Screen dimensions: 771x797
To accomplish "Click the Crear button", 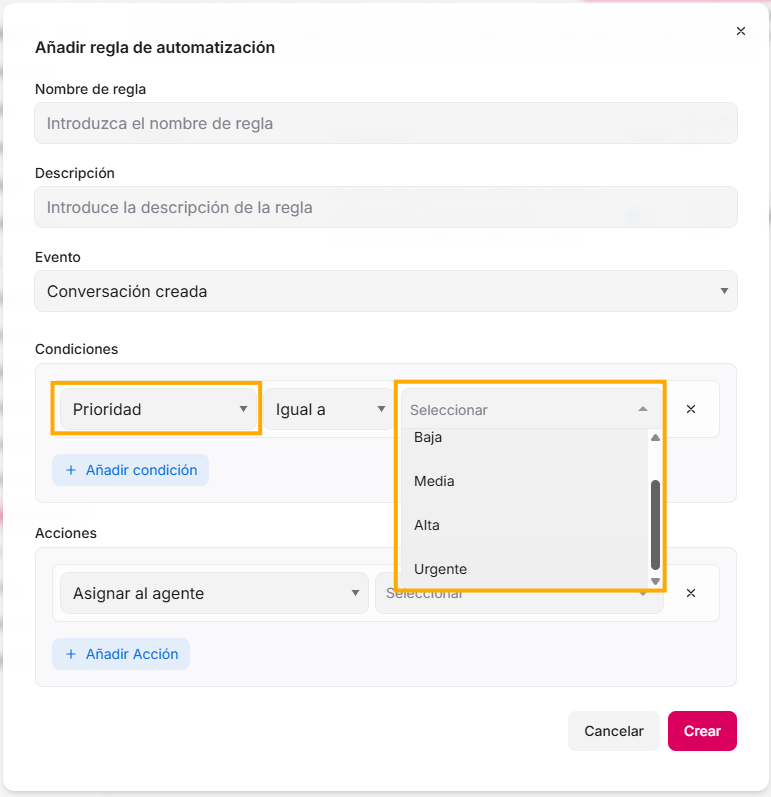I will tap(702, 731).
